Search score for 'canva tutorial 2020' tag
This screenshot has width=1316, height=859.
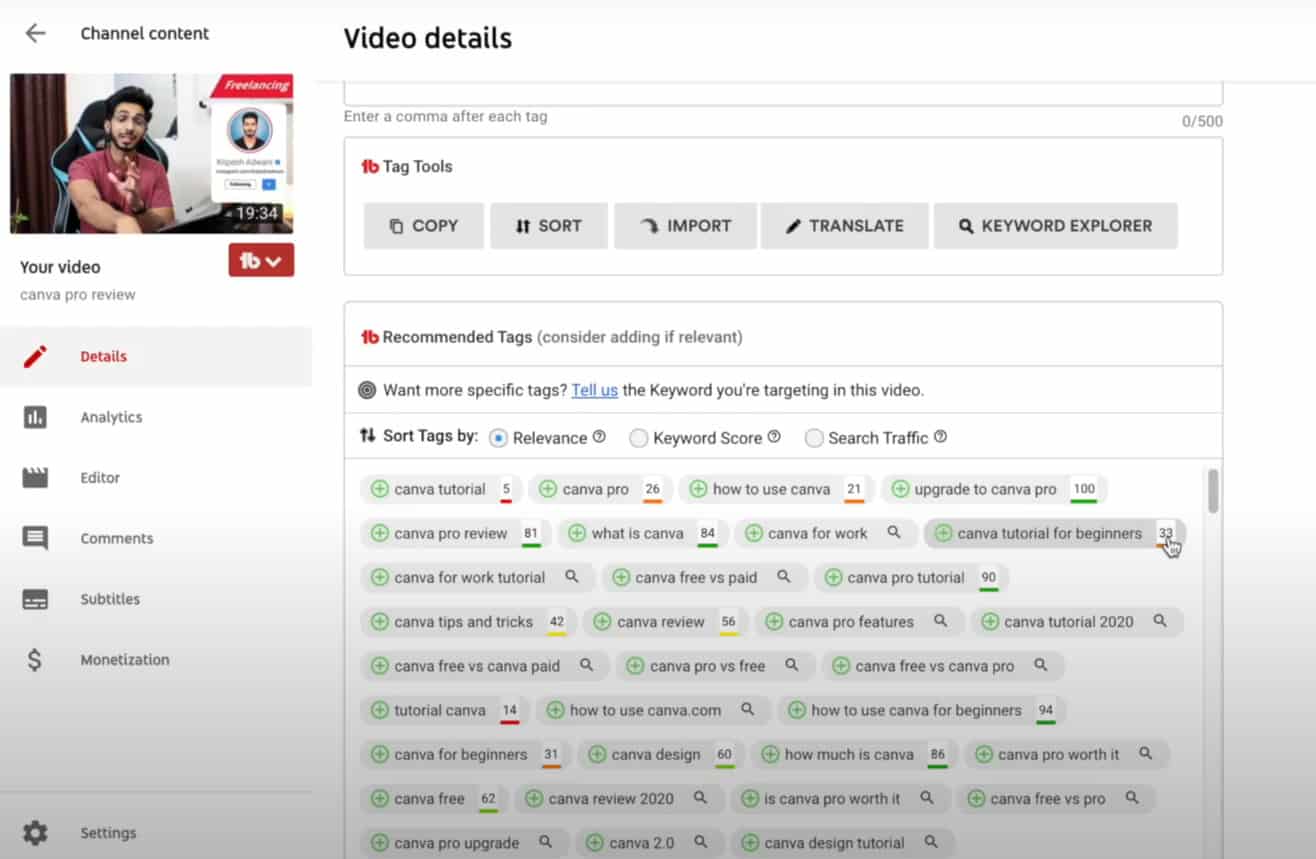[x=1160, y=621]
